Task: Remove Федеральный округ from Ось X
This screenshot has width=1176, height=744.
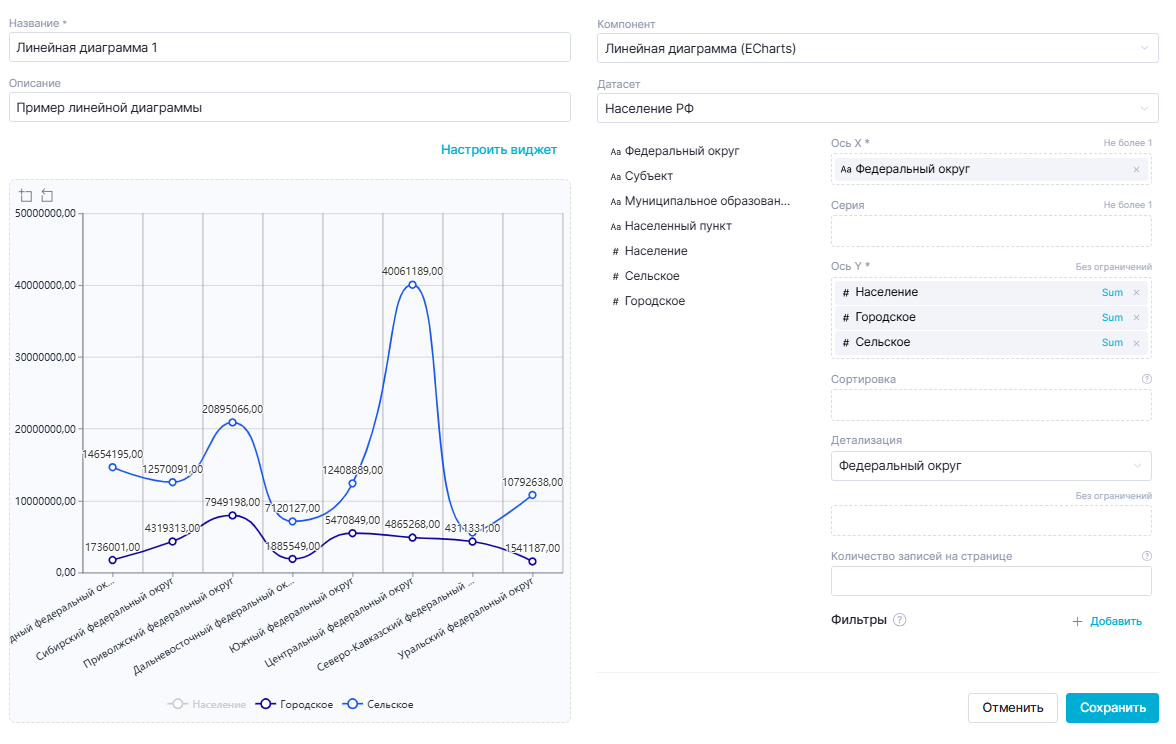Action: coord(1136,170)
